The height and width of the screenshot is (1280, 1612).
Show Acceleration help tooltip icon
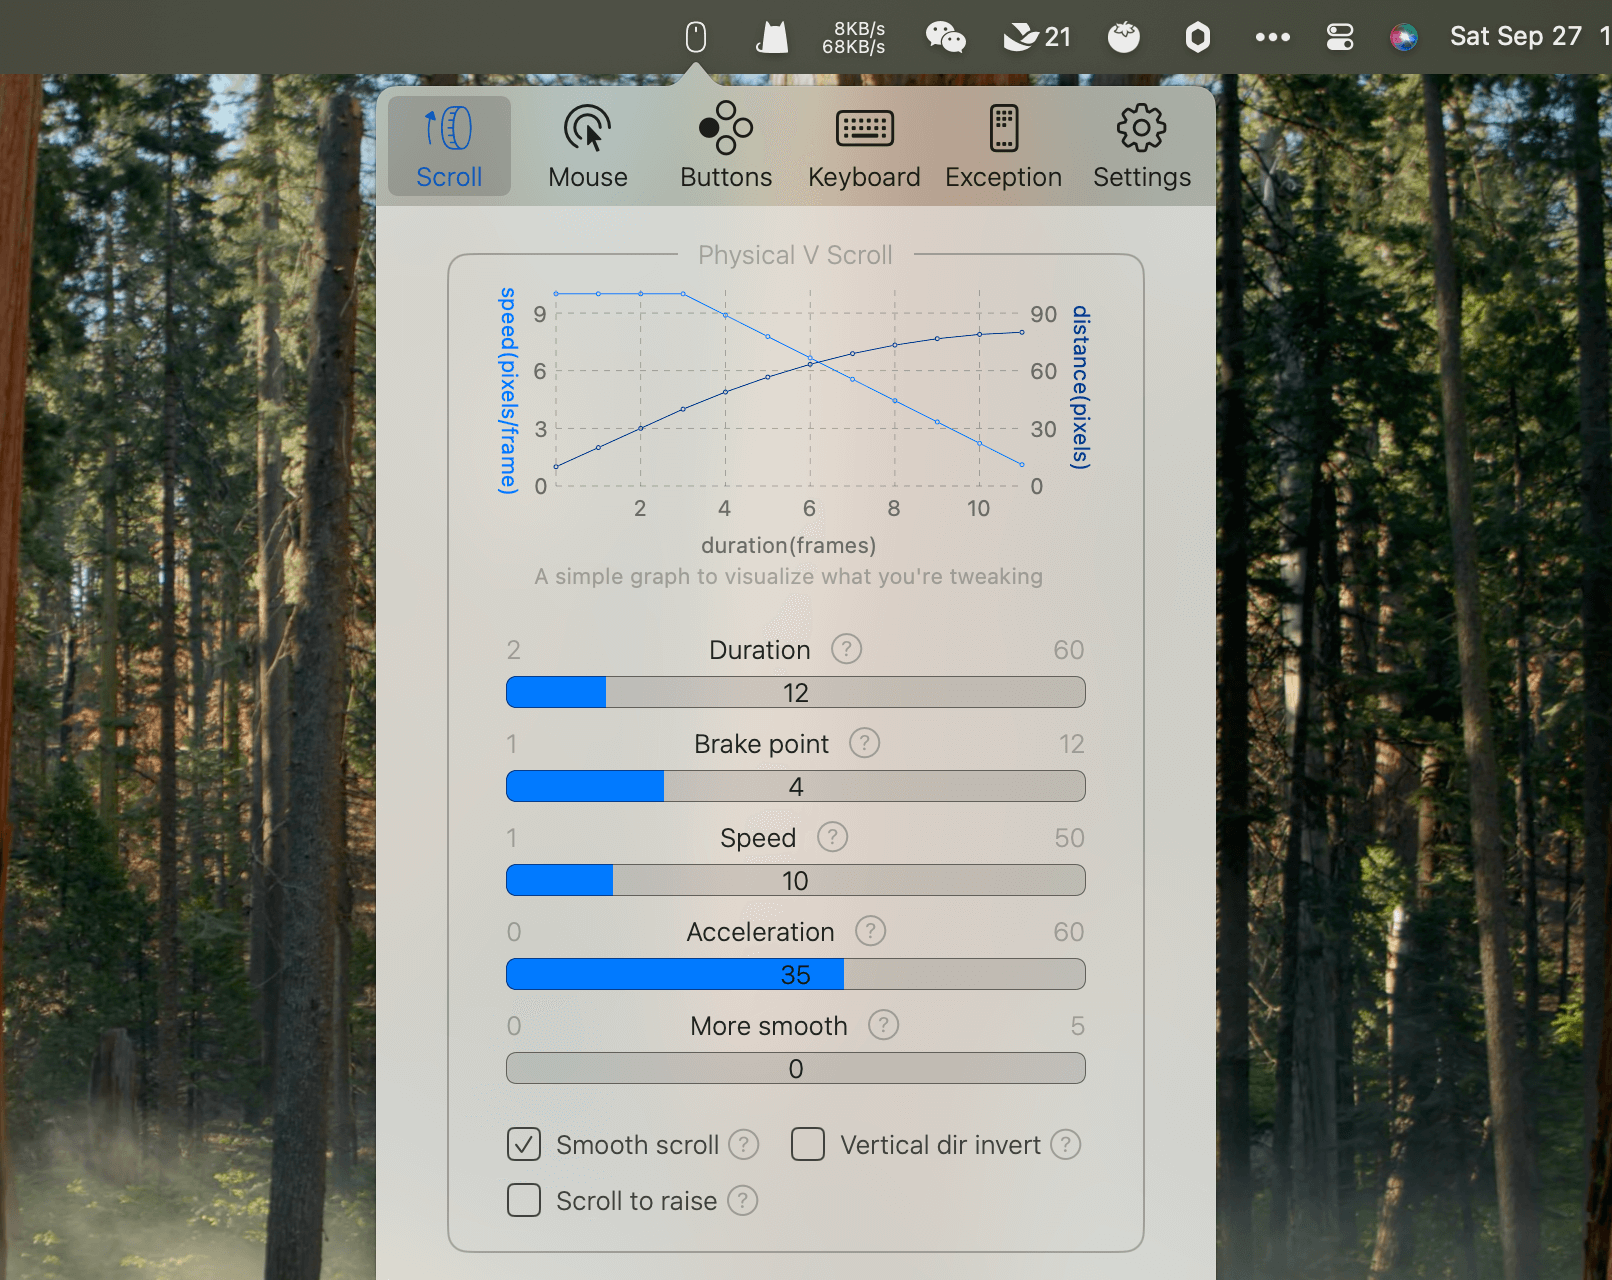click(870, 931)
